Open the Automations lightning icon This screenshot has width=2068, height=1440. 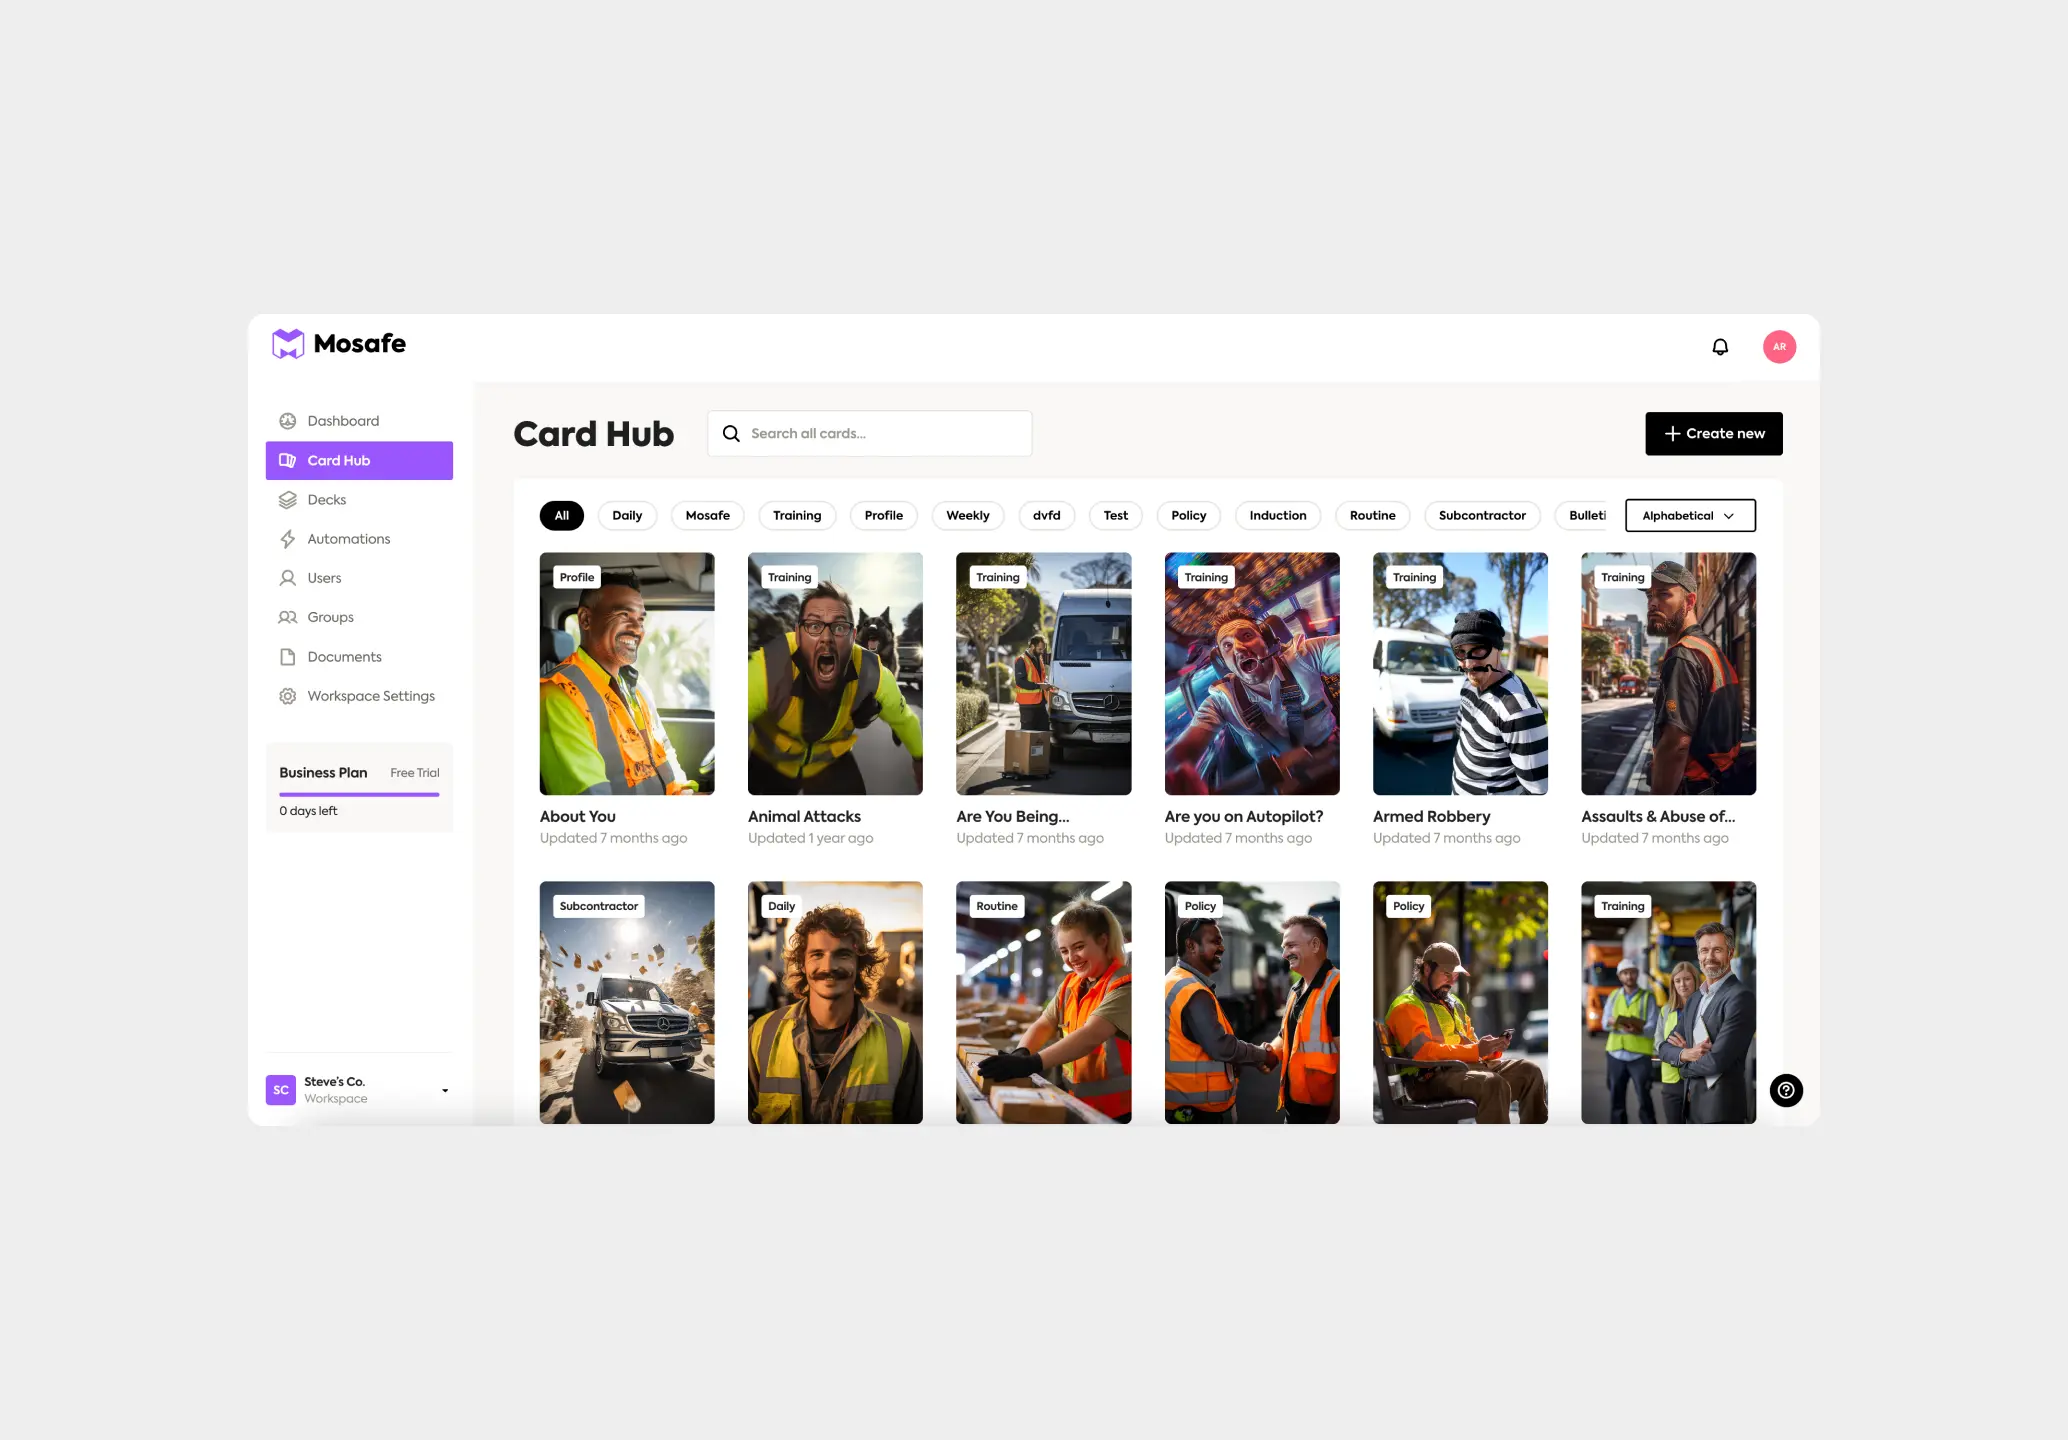288,539
